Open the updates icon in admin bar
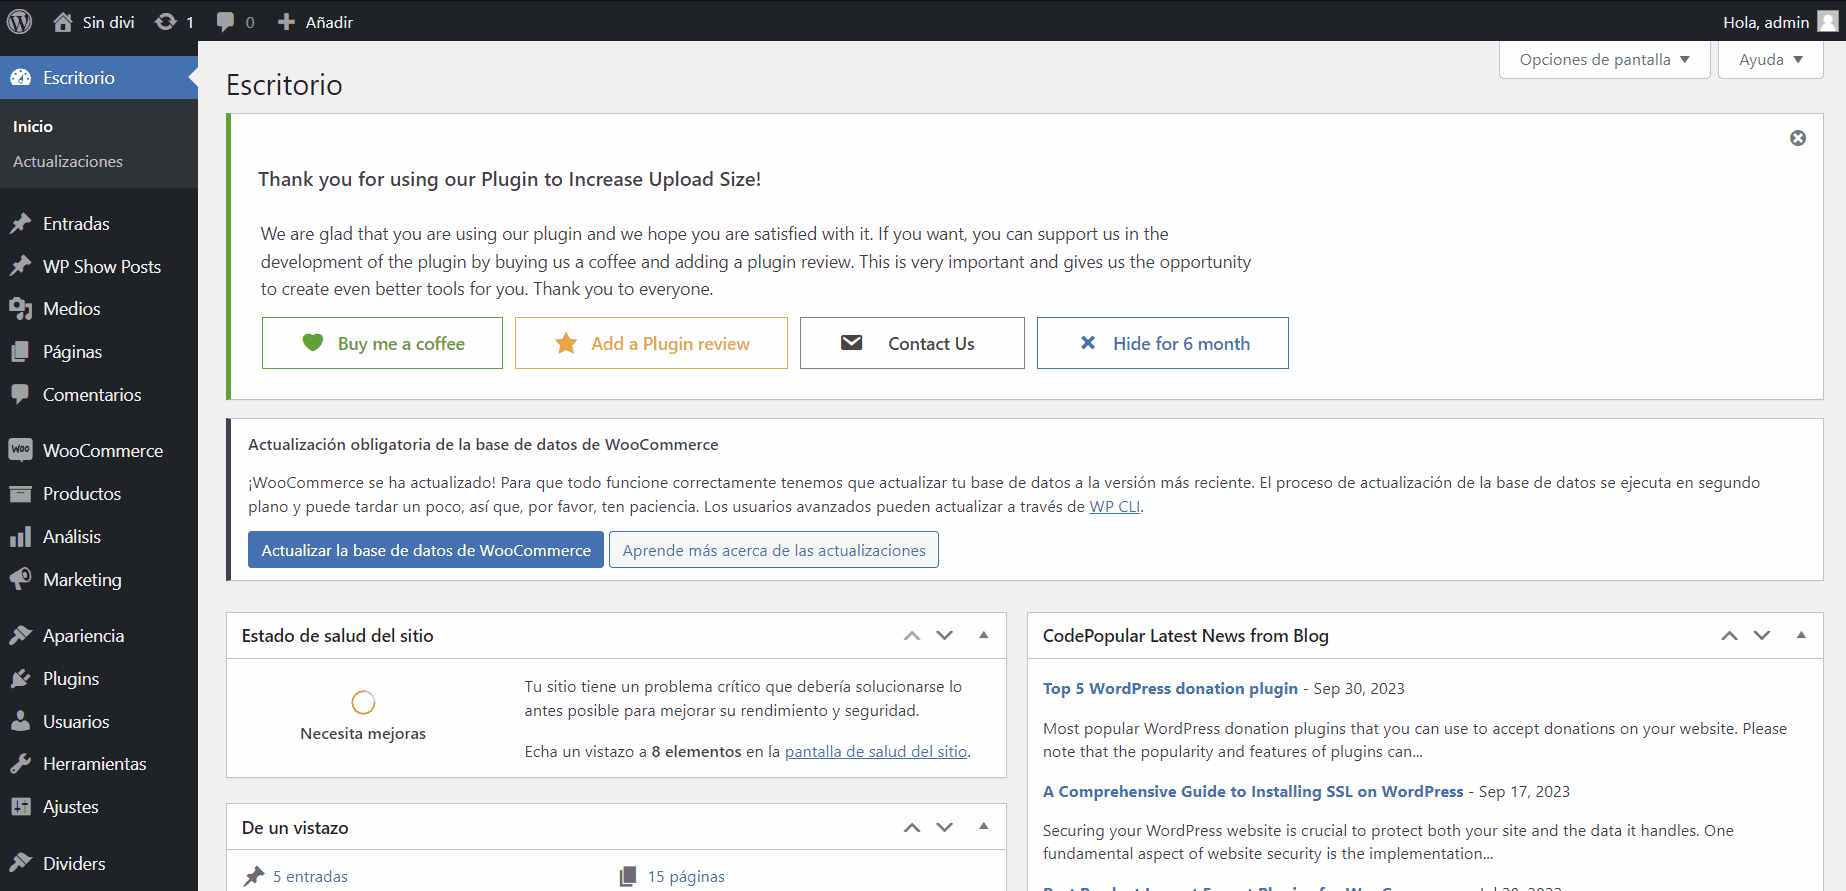Viewport: 1846px width, 891px height. tap(166, 21)
